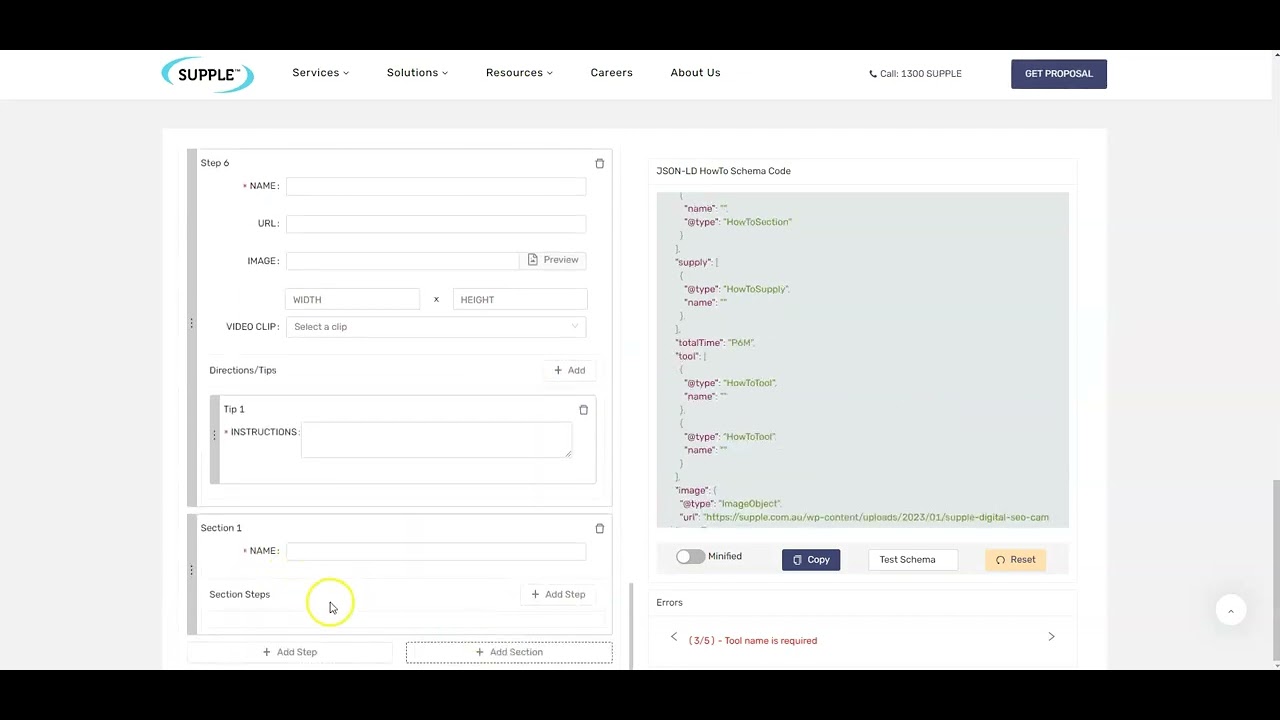Image resolution: width=1280 pixels, height=720 pixels.
Task: Click Call: 1300 SUPPLE link
Action: click(x=915, y=74)
